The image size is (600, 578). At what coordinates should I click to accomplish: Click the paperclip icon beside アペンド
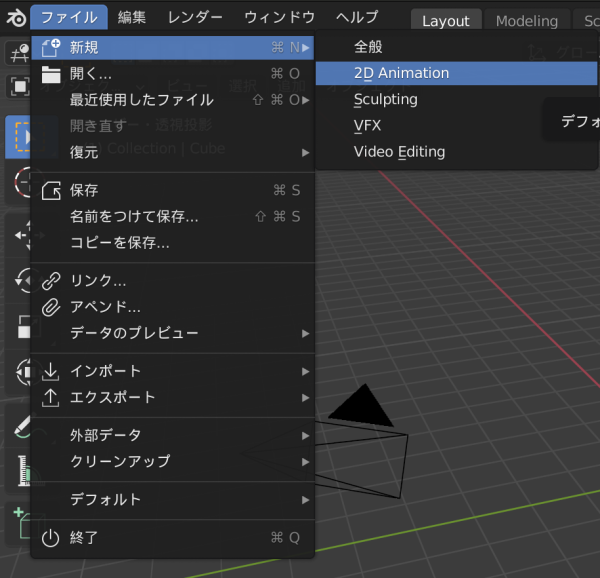51,307
